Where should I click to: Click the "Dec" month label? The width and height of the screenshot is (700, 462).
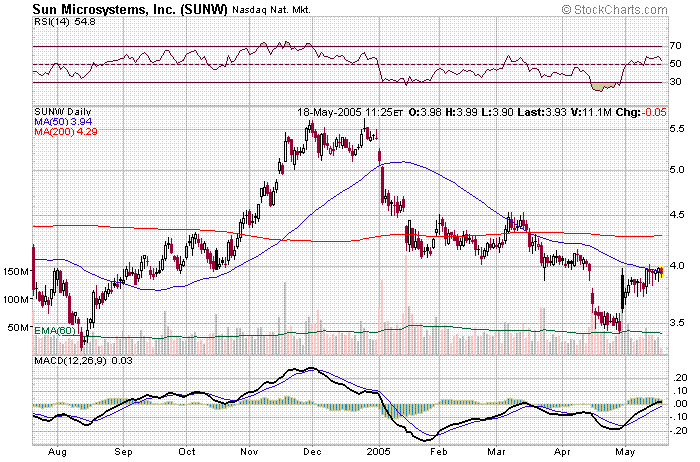(312, 452)
